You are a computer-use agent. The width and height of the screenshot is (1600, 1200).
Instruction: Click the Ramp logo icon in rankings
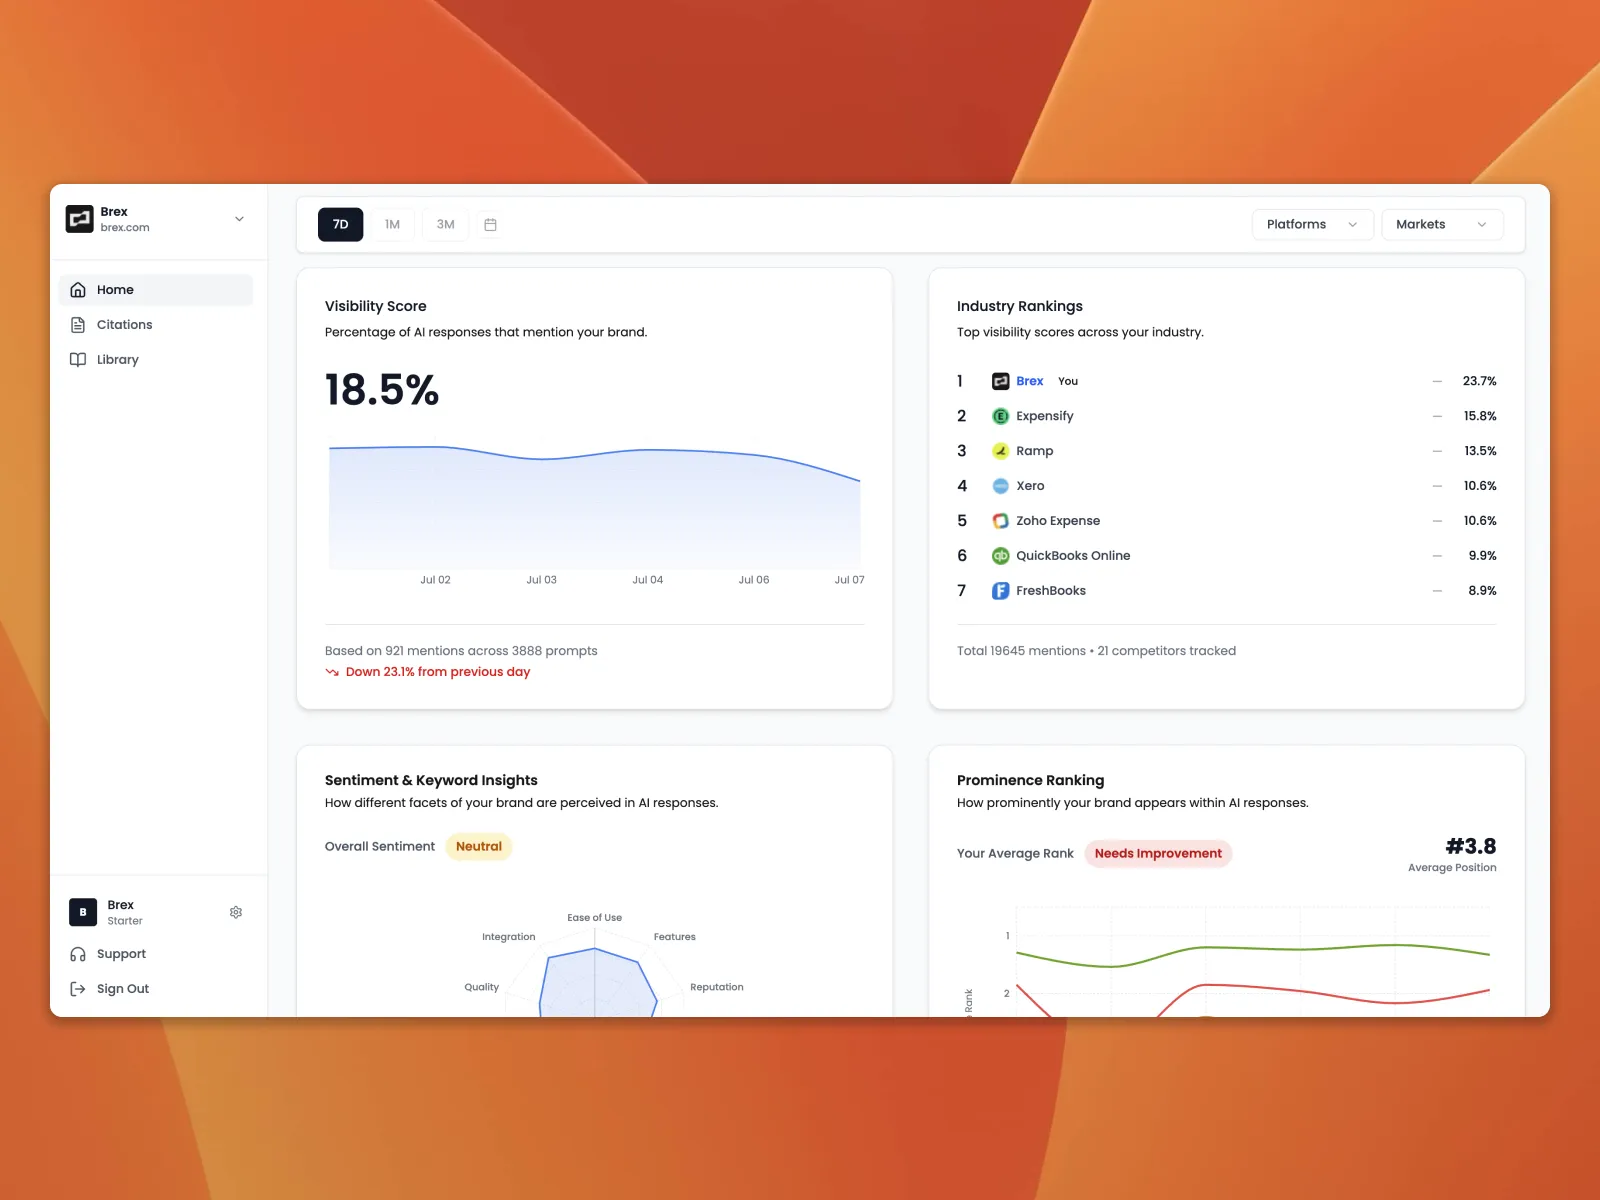pos(1000,451)
